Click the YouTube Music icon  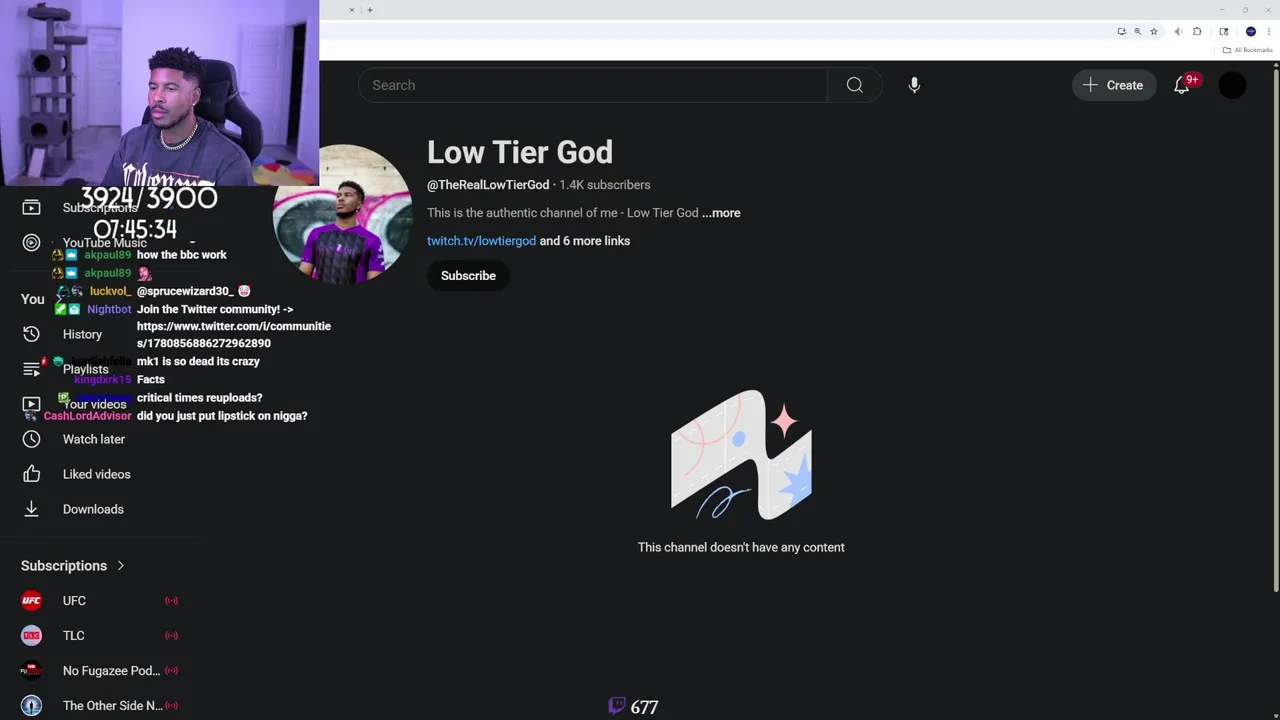31,242
